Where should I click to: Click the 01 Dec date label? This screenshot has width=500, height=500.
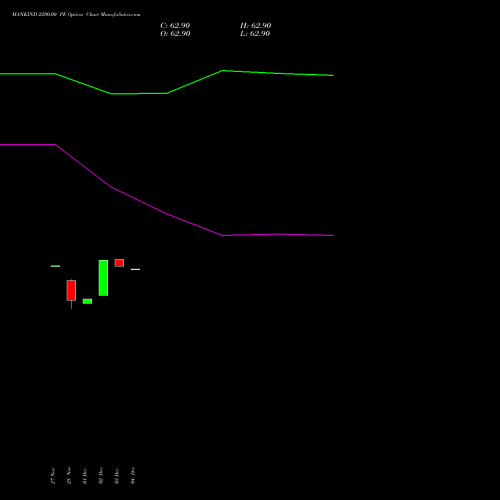click(85, 476)
